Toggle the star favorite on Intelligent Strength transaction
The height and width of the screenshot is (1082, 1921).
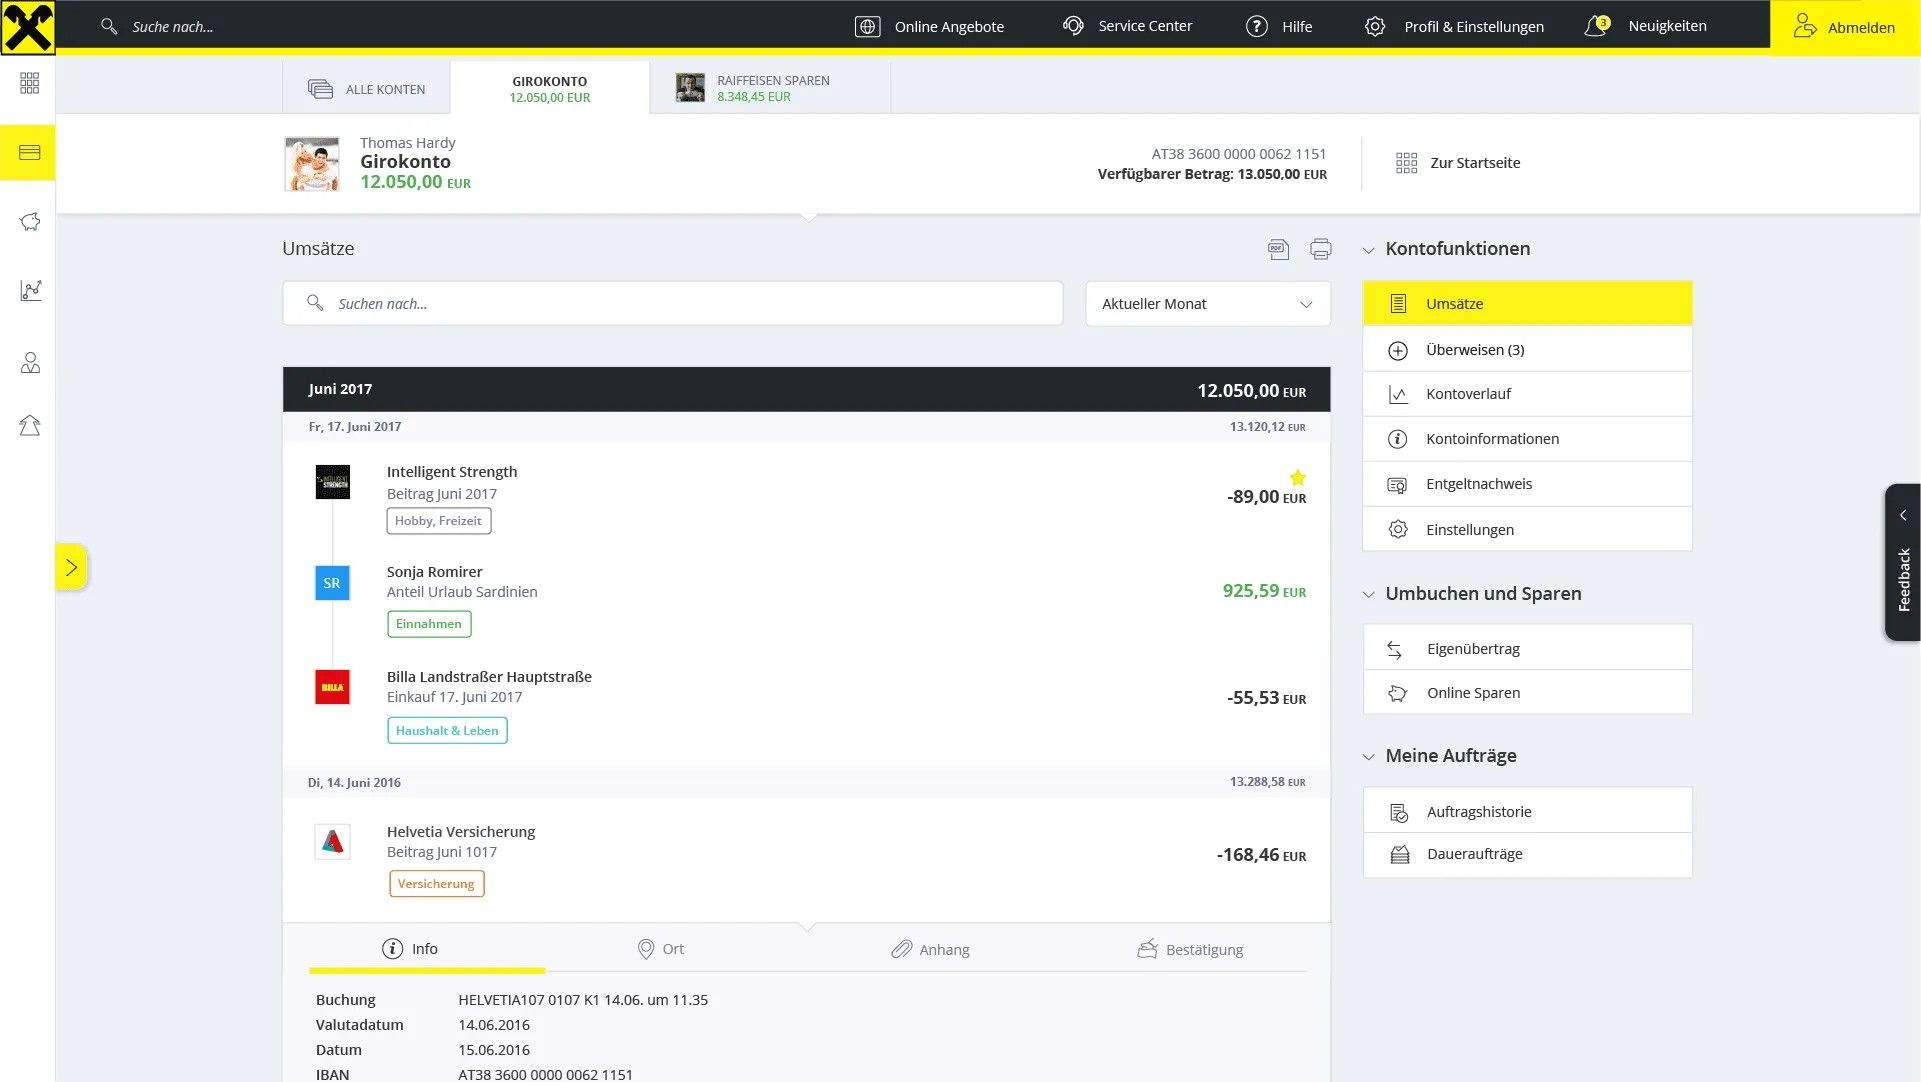coord(1297,477)
